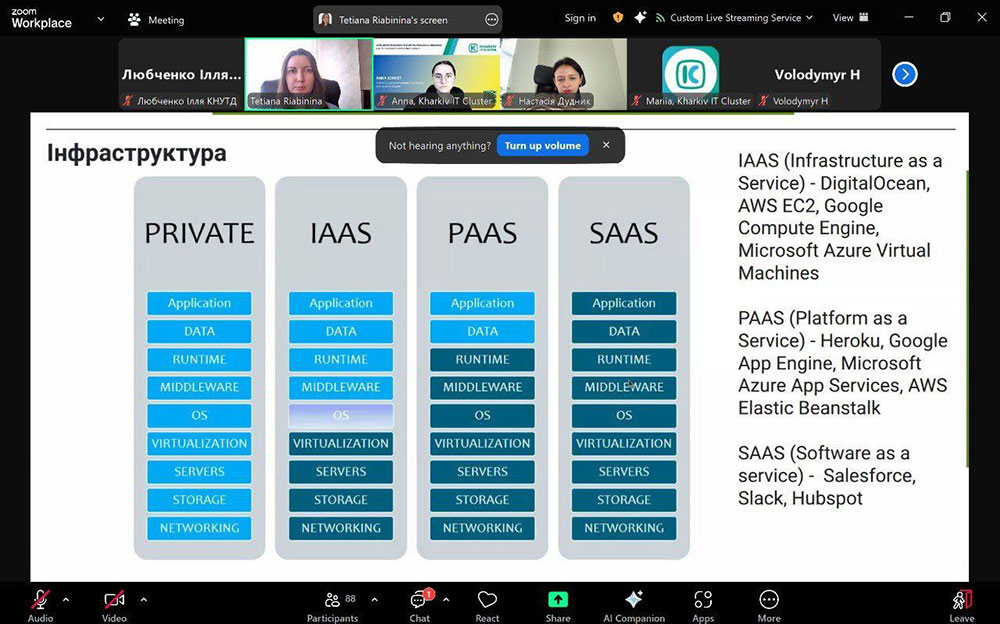This screenshot has width=1000, height=624.
Task: Dismiss the Not hearing anything notification
Action: click(x=606, y=145)
